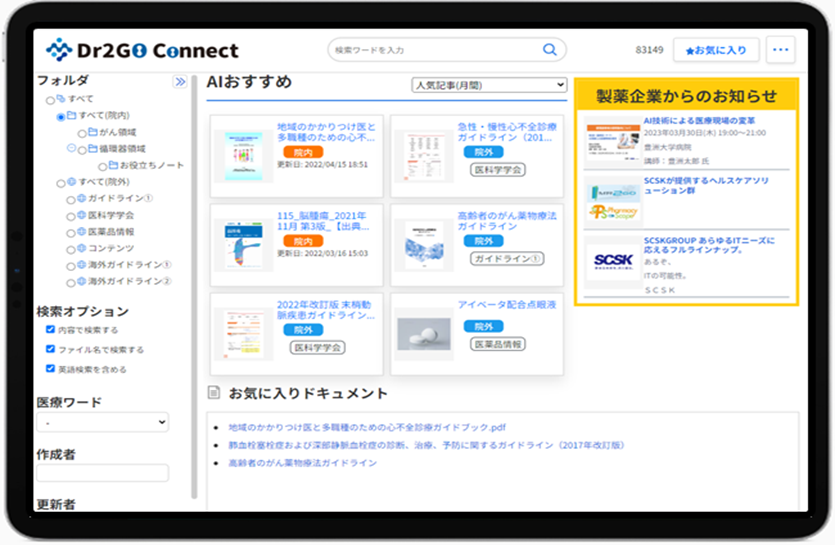Screen dimensions: 835x545
Task: Click folder icon beside お役立ちノート
Action: [x=112, y=165]
